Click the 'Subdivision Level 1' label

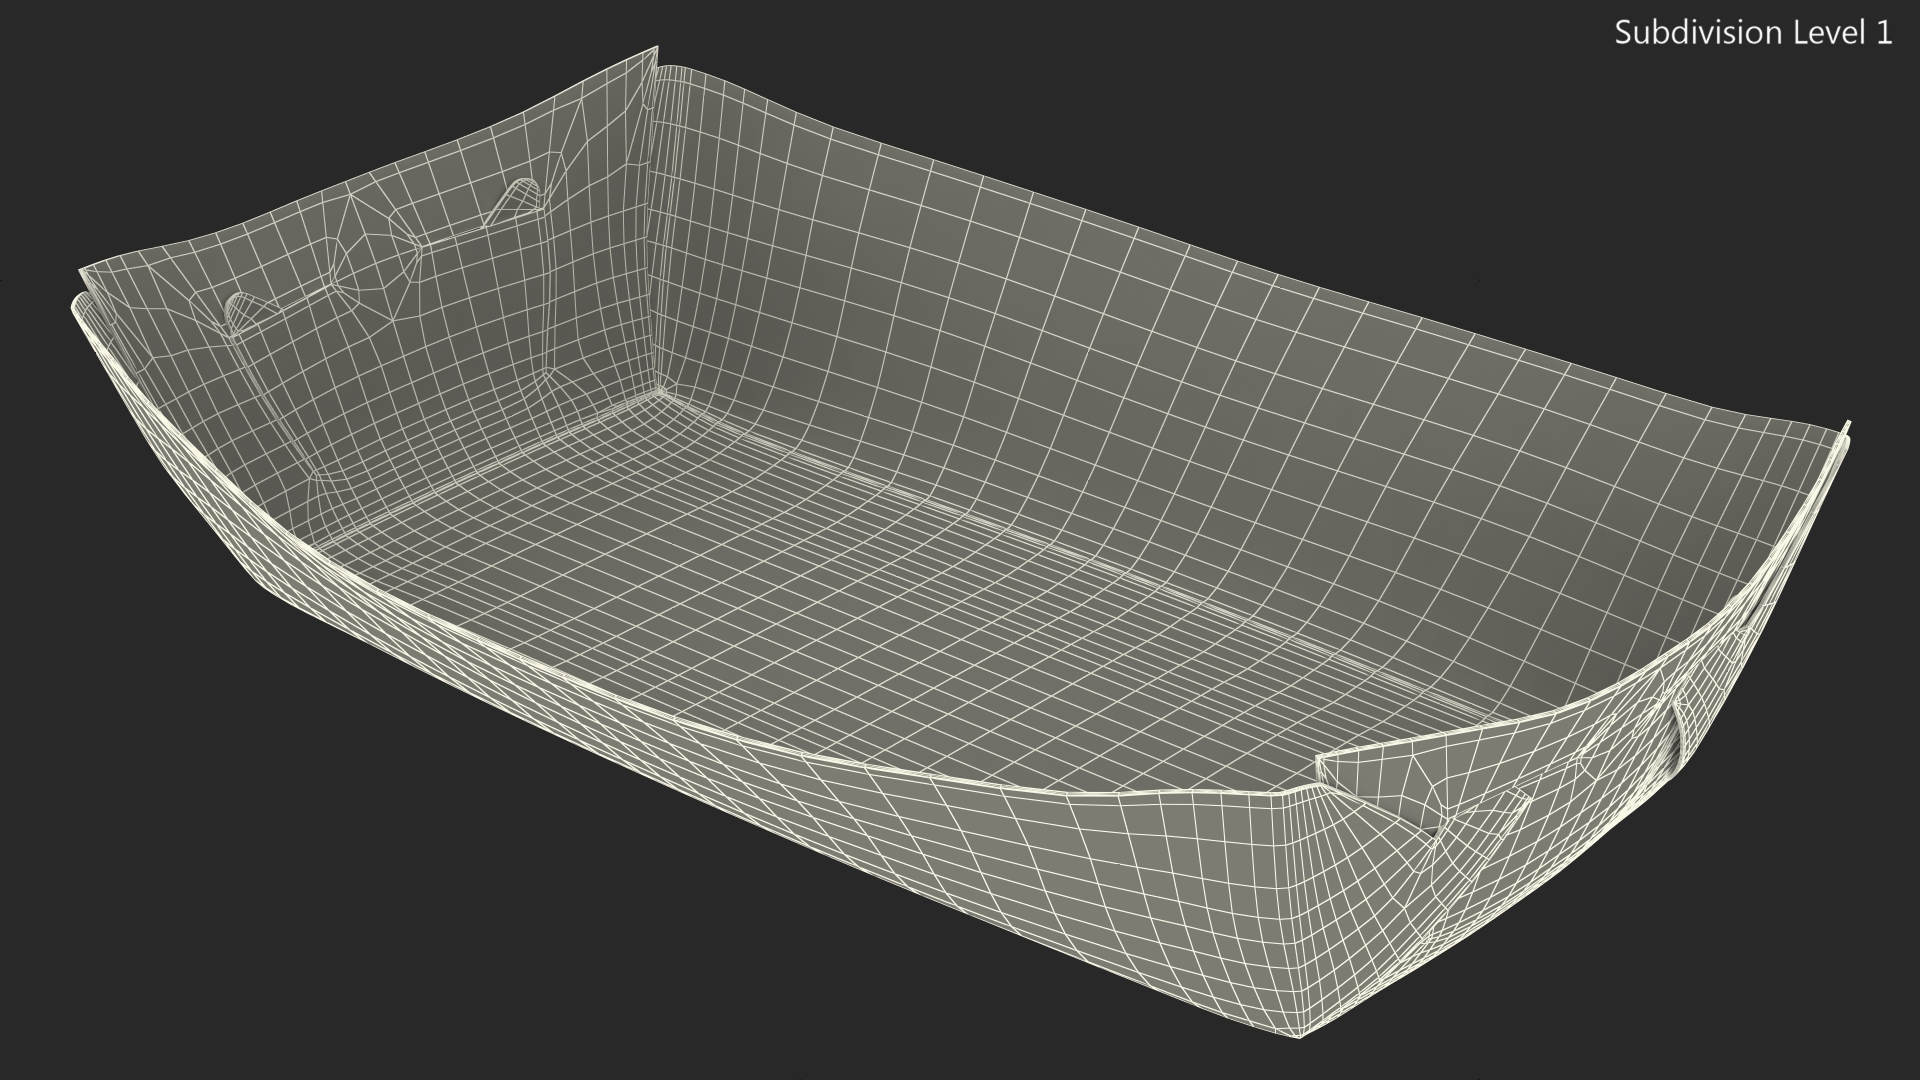[1754, 33]
